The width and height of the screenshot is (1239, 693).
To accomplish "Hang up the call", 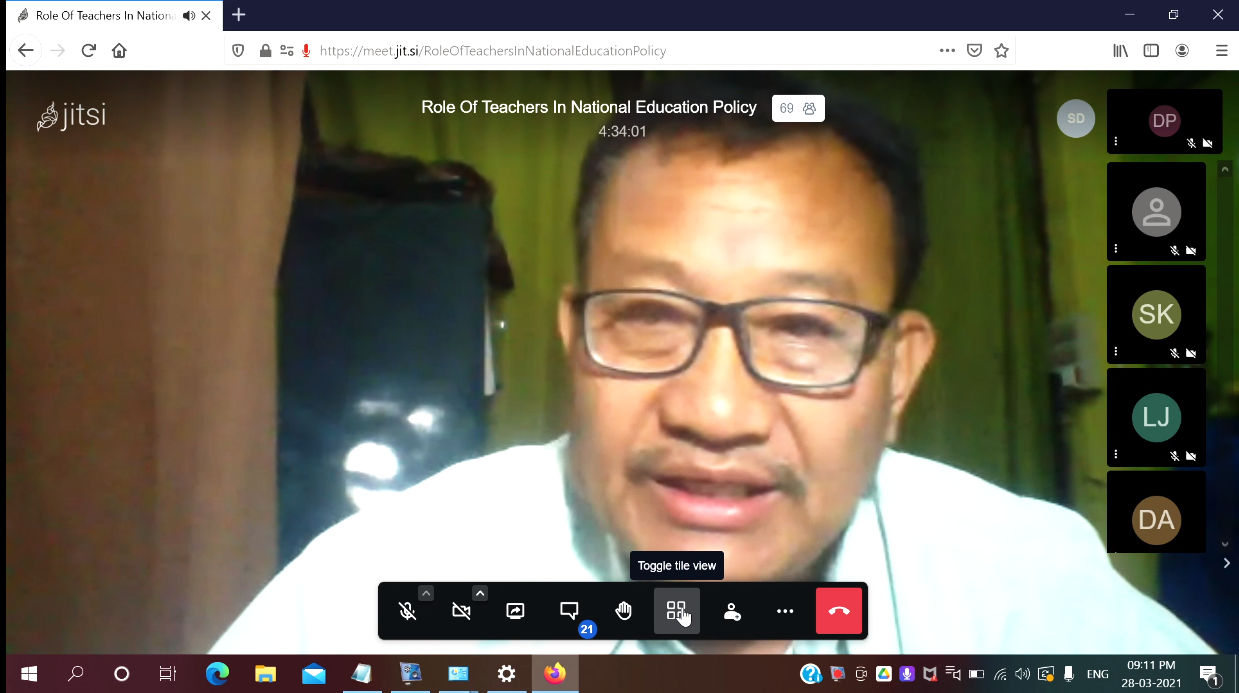I will click(839, 611).
